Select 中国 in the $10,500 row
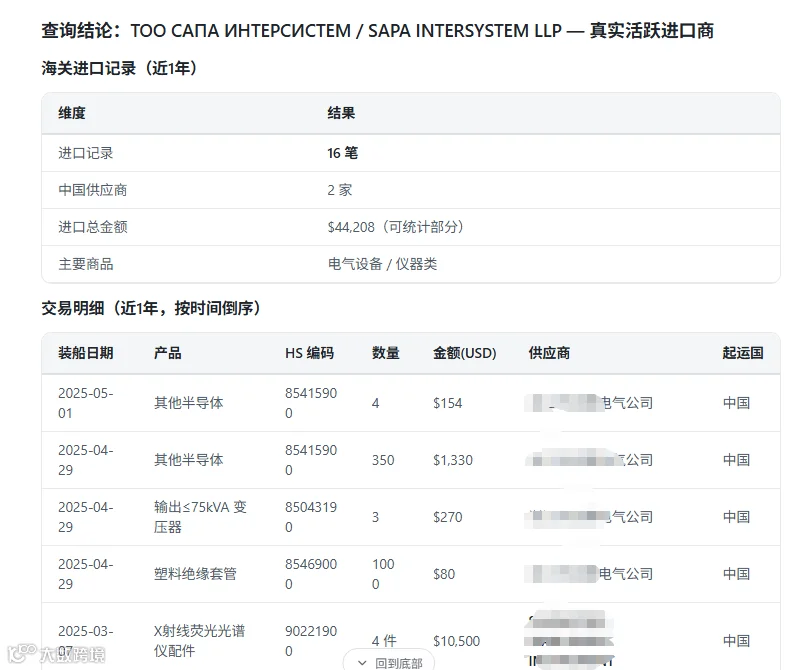The width and height of the screenshot is (802, 670). tap(736, 641)
